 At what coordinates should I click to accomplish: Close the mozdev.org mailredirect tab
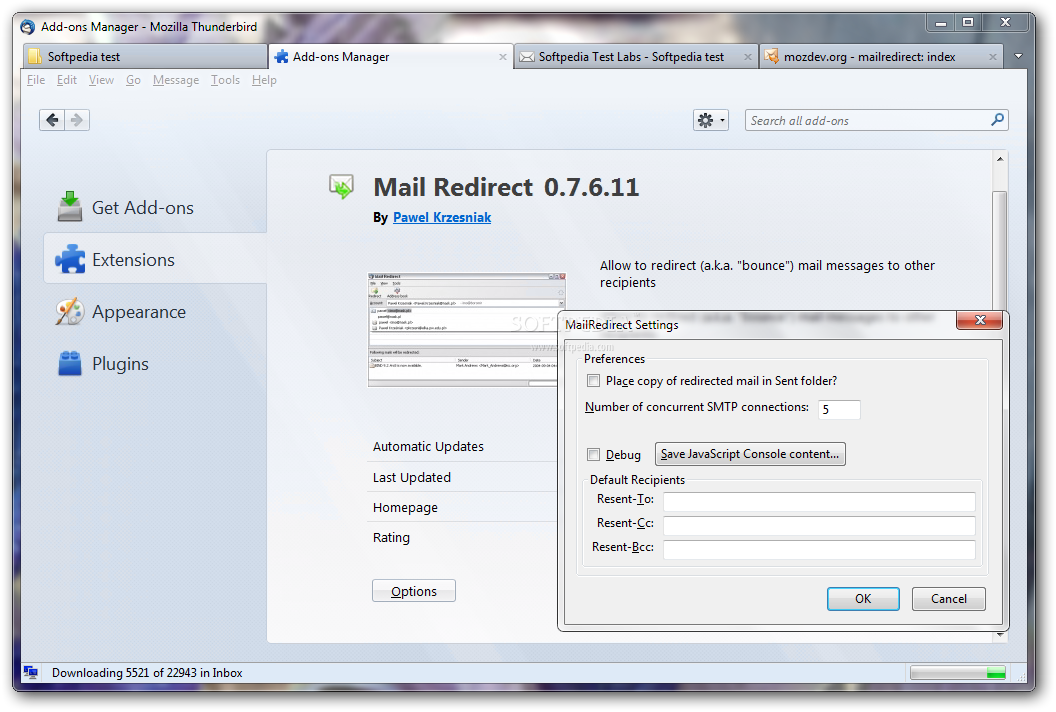(993, 57)
